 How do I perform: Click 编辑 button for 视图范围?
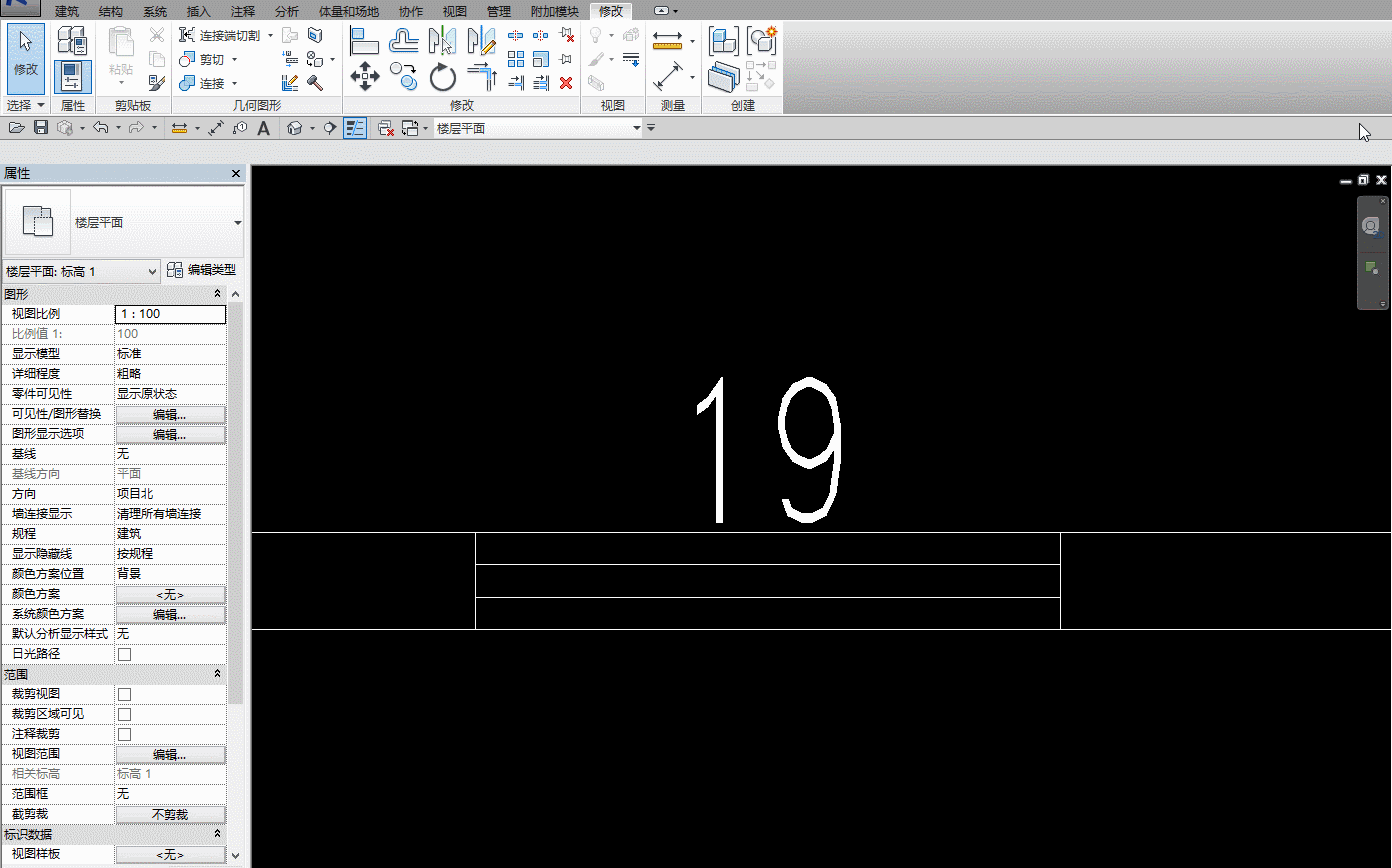click(171, 754)
